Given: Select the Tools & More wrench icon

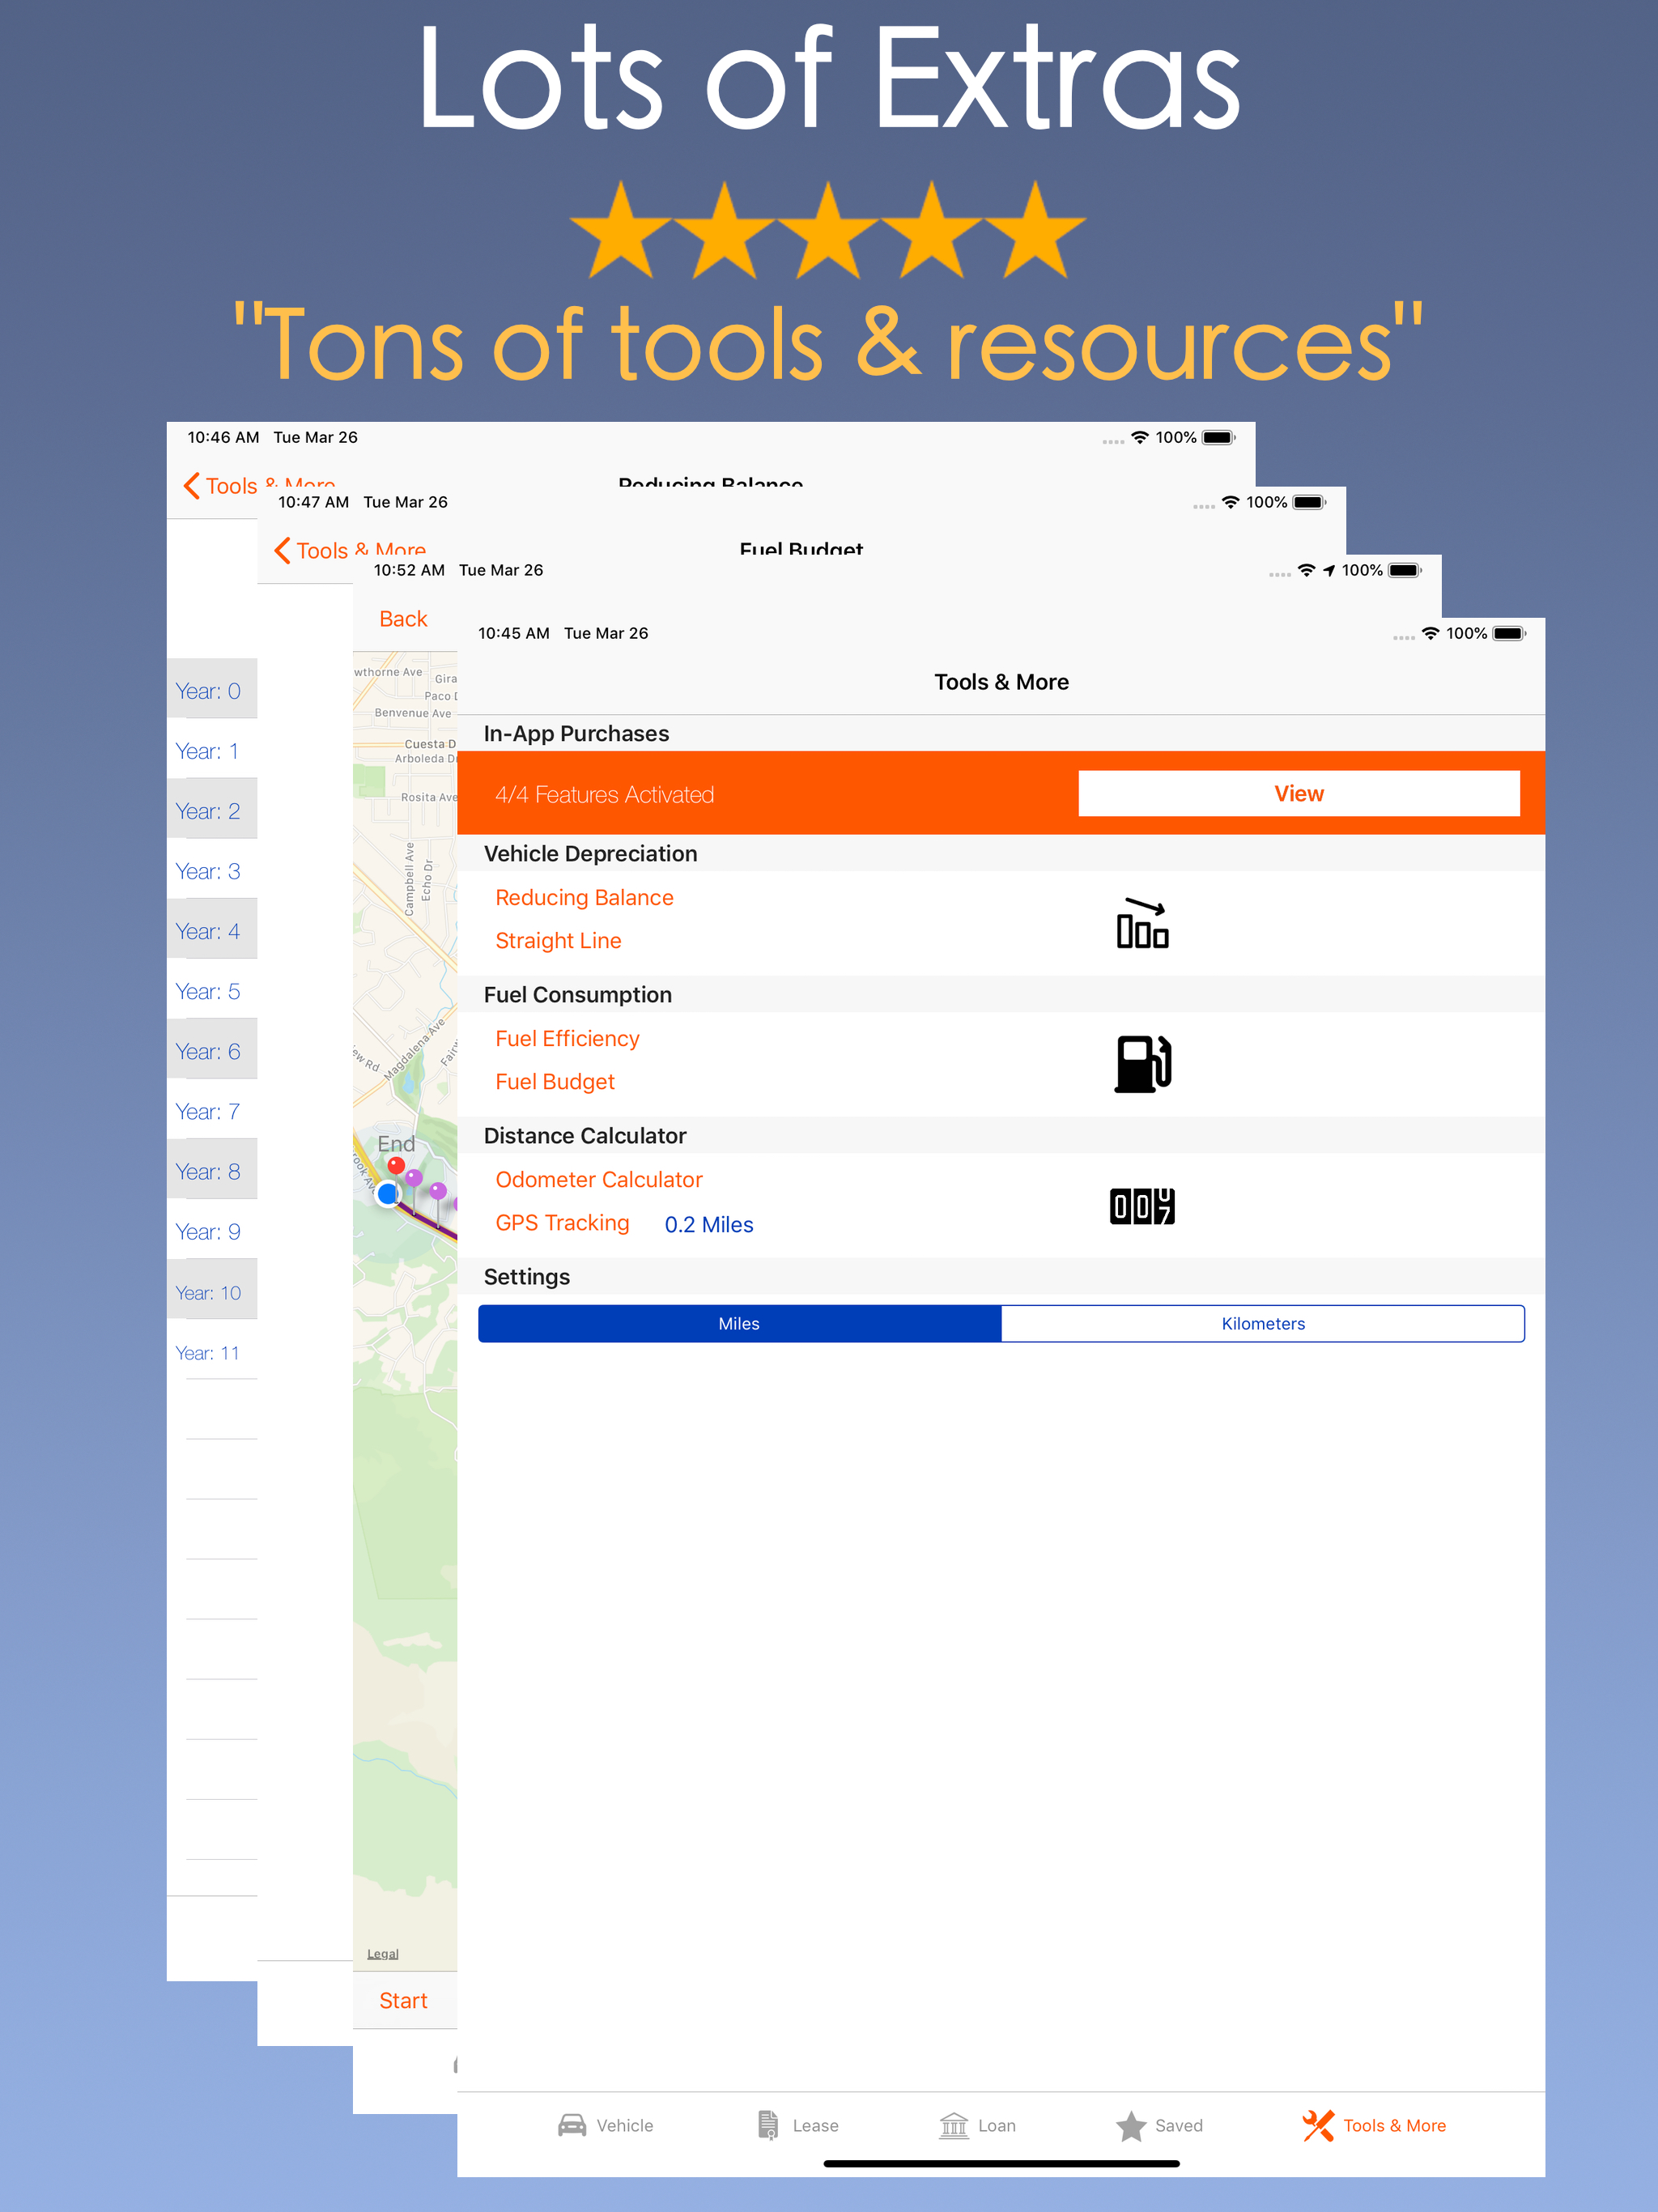Looking at the screenshot, I should 1318,2125.
